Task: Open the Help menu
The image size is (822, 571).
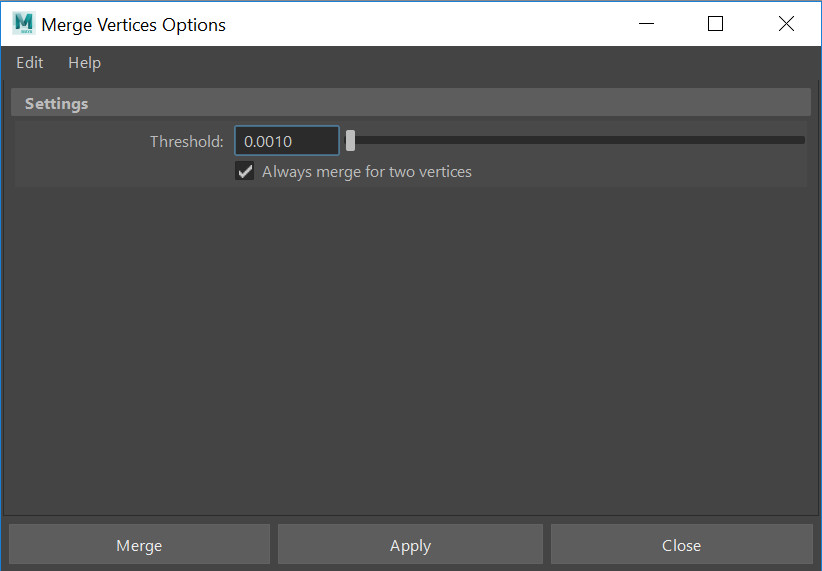Action: [x=84, y=63]
